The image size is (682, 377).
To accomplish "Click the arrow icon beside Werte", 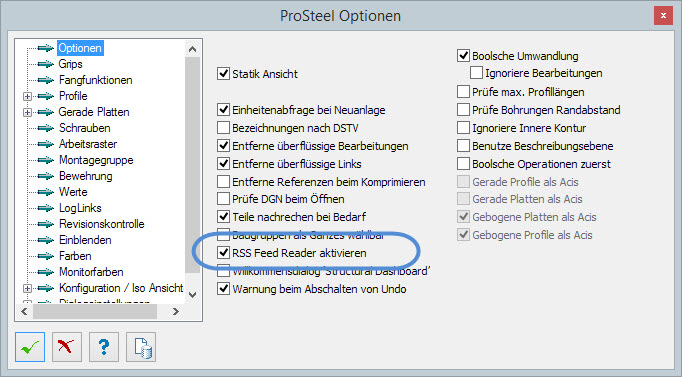I will pyautogui.click(x=46, y=192).
